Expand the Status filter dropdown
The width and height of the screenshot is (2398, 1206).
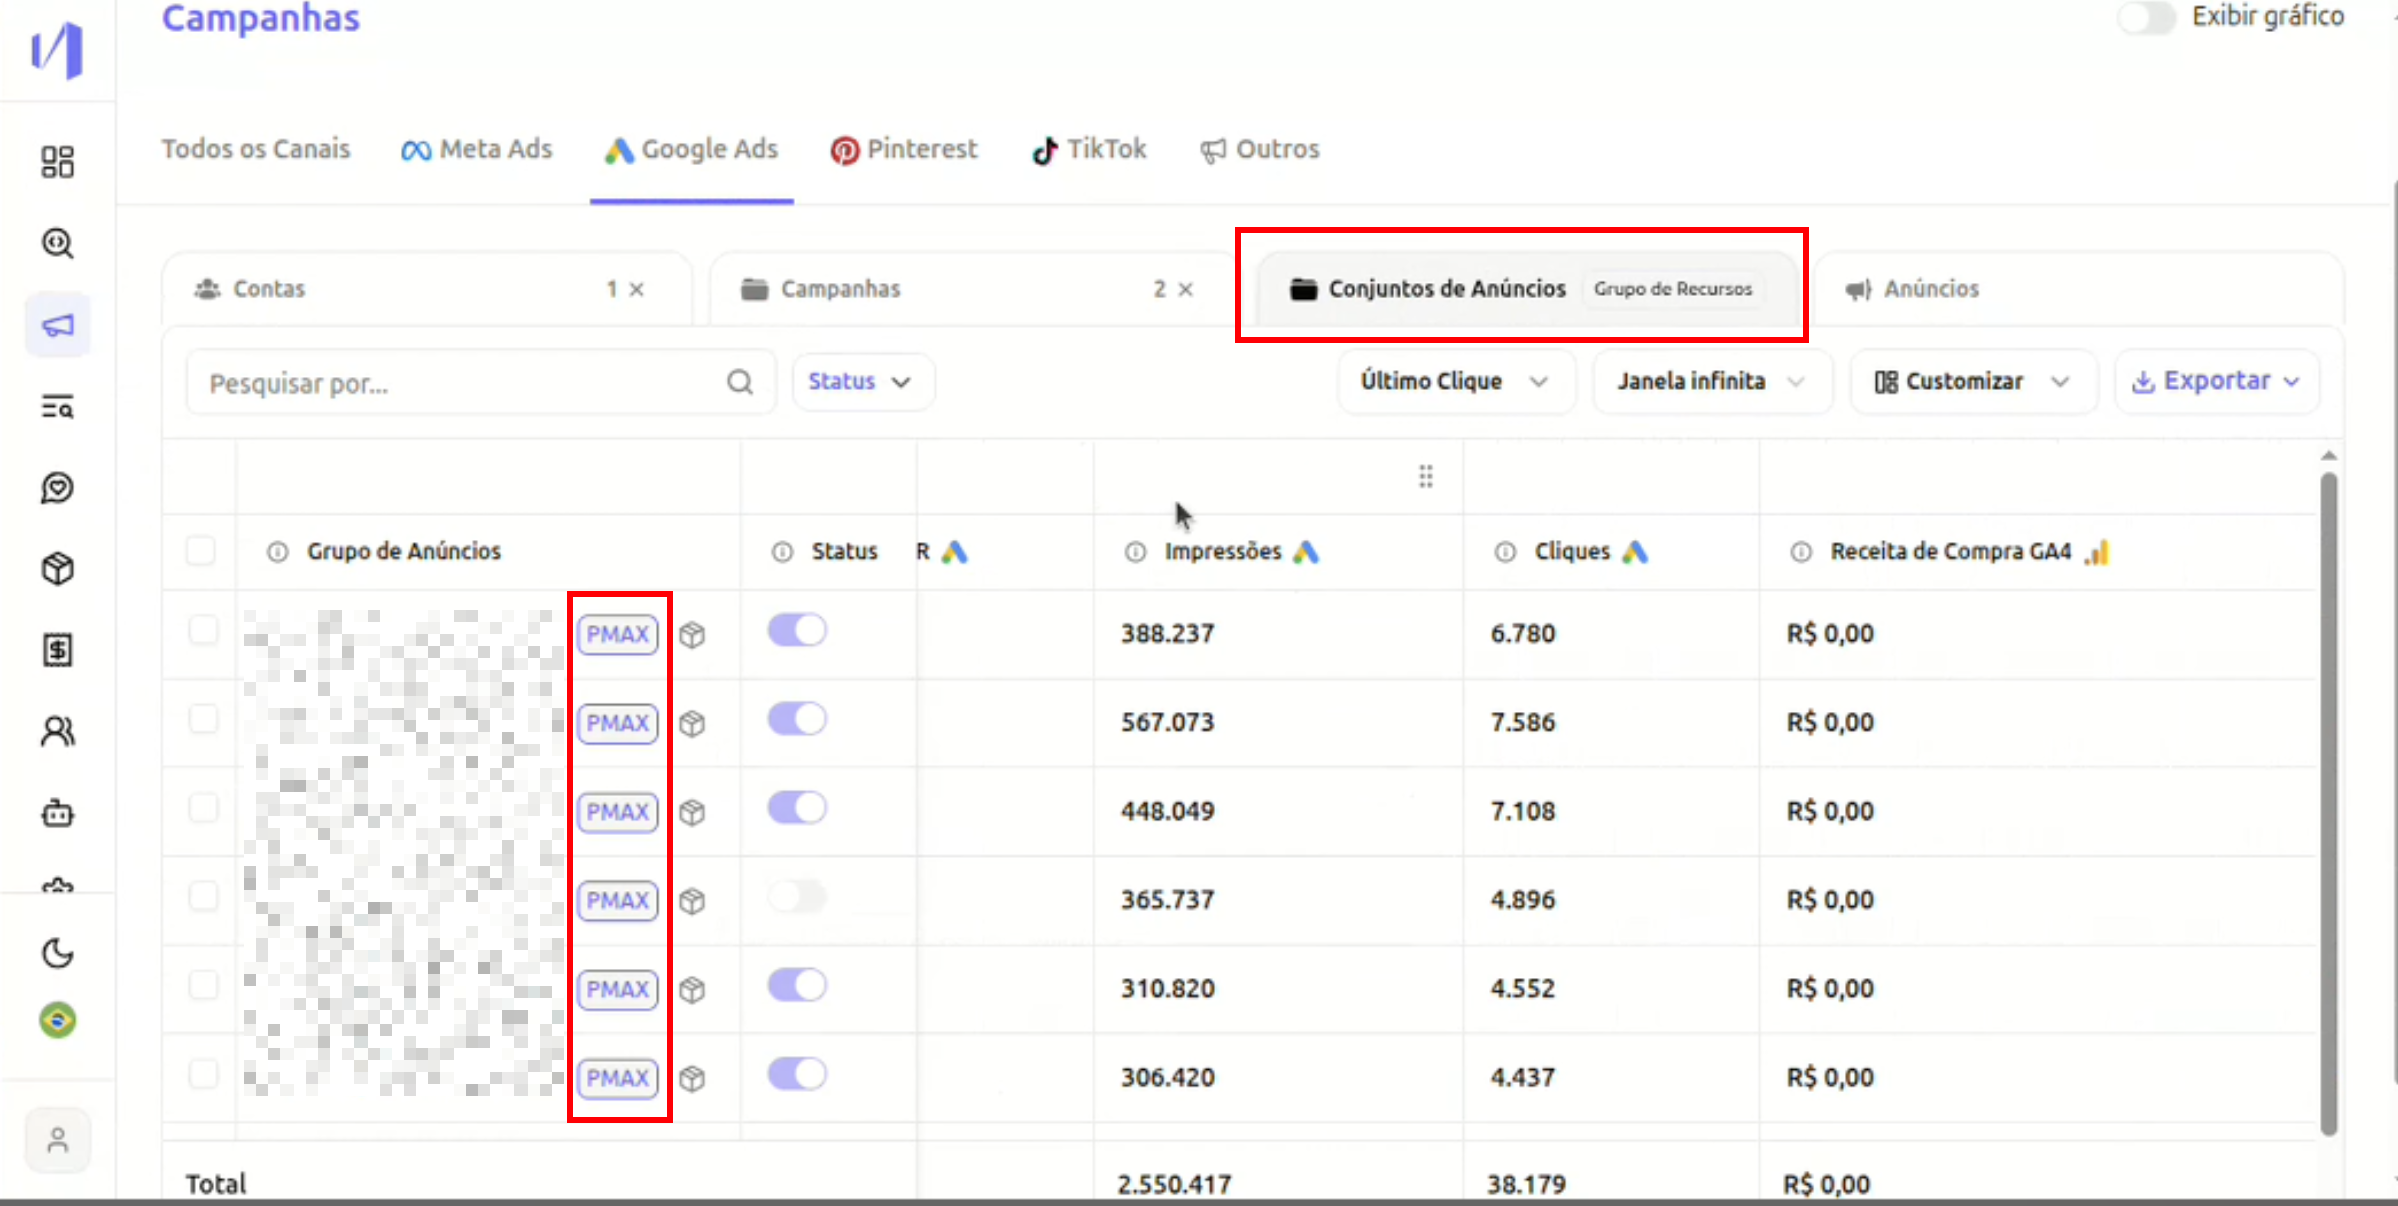click(861, 382)
